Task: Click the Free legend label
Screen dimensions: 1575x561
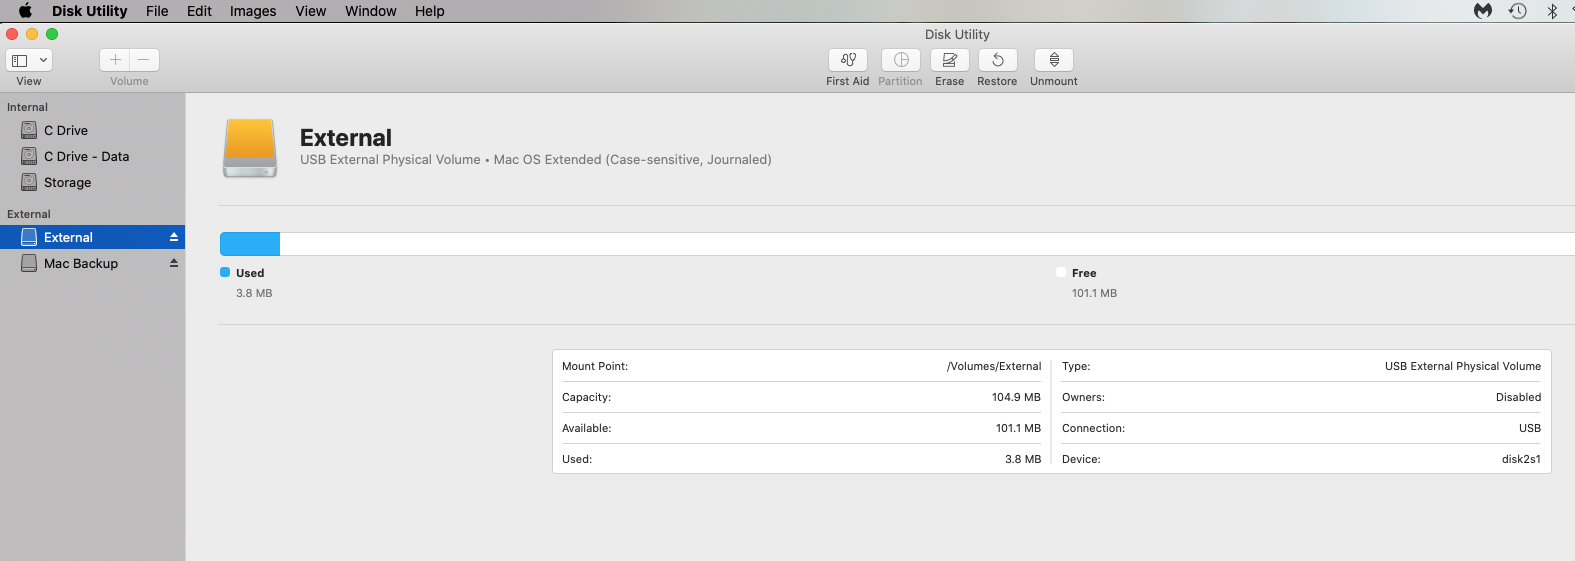Action: pos(1084,273)
